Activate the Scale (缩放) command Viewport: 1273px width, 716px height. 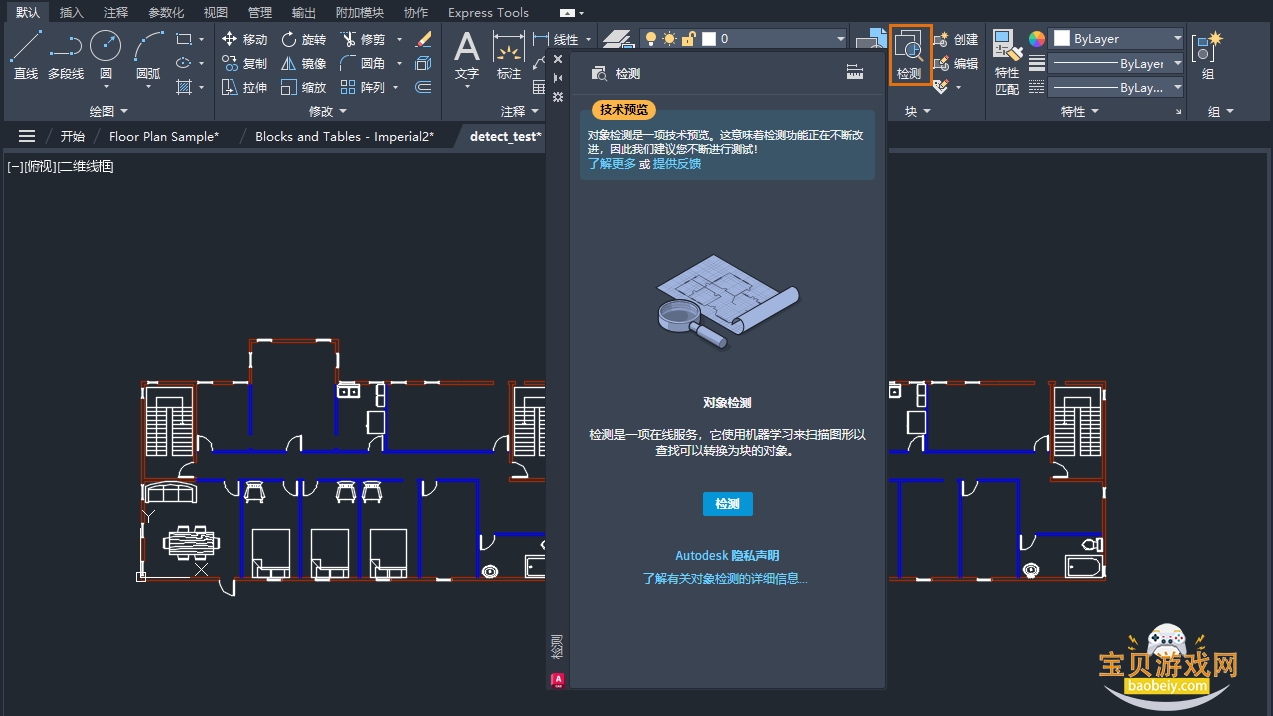pos(303,87)
